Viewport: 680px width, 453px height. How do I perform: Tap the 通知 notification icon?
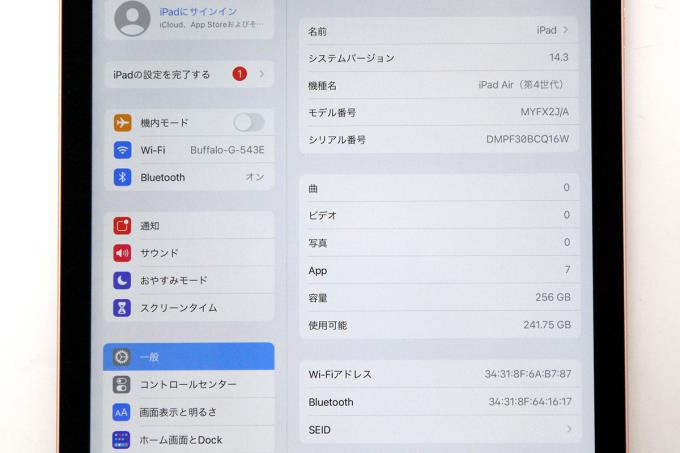(x=122, y=226)
